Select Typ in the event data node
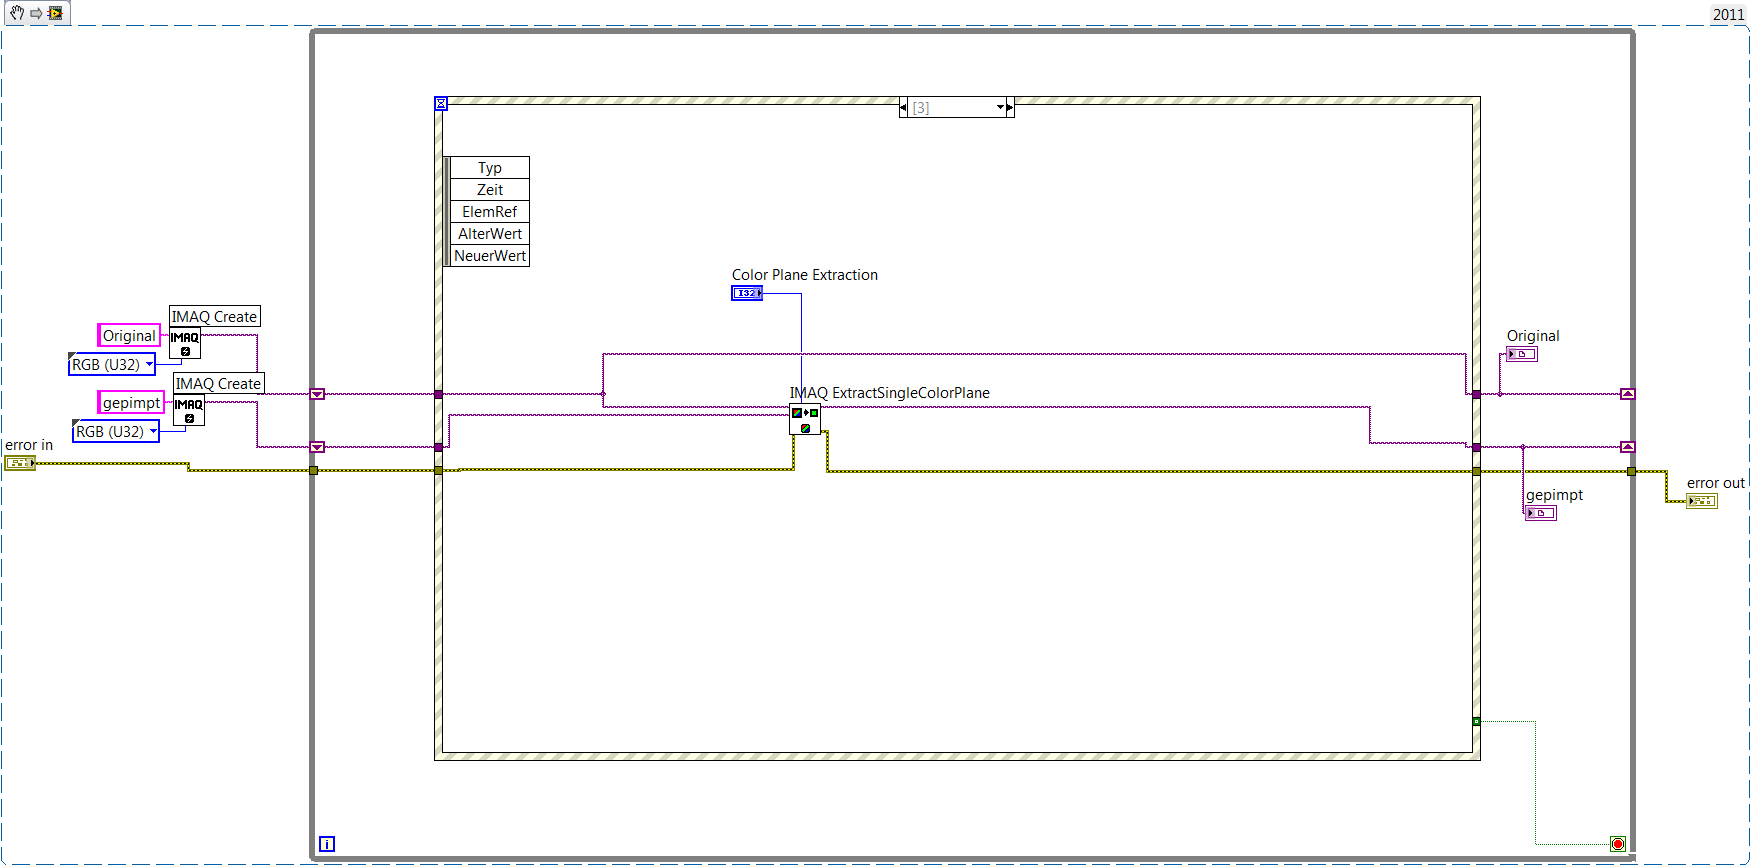The image size is (1751, 866). point(490,168)
